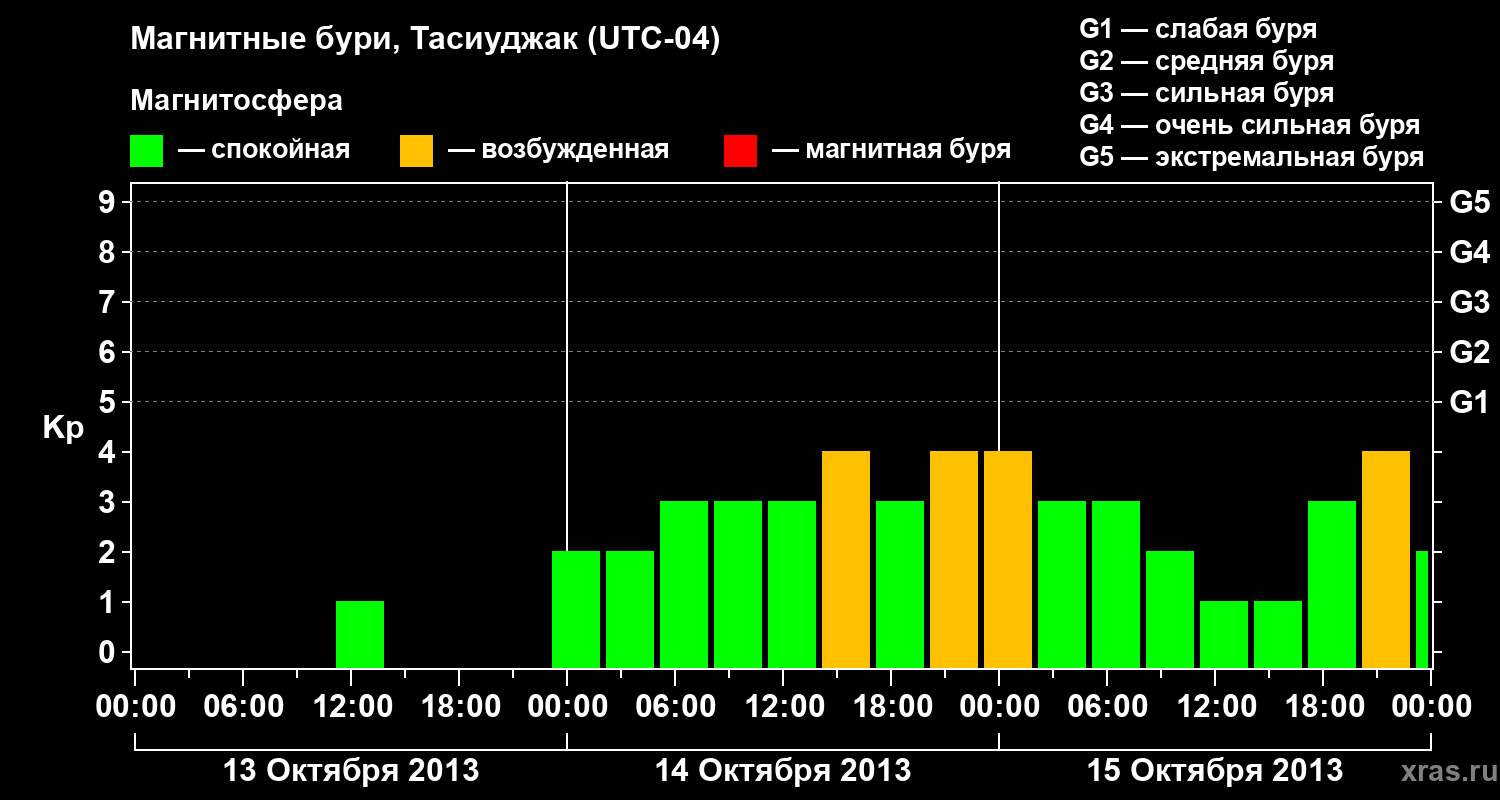1500x800 pixels.
Task: Click the date label '14 Октября 2013'
Action: 783,771
